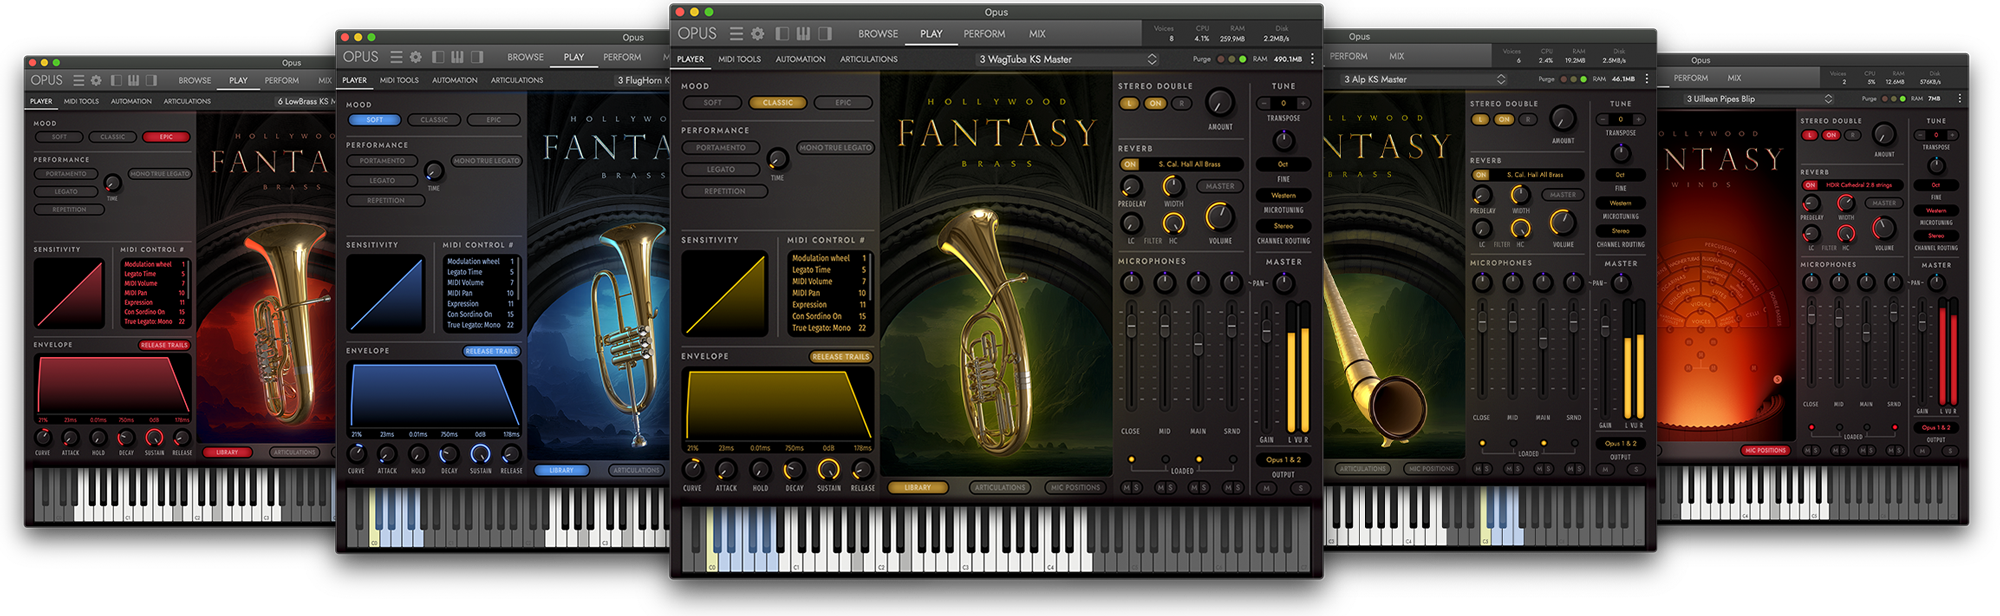The image size is (2000, 616).
Task: Open the 3 Uilleann Pipes Blip instrument selector
Action: [1759, 99]
